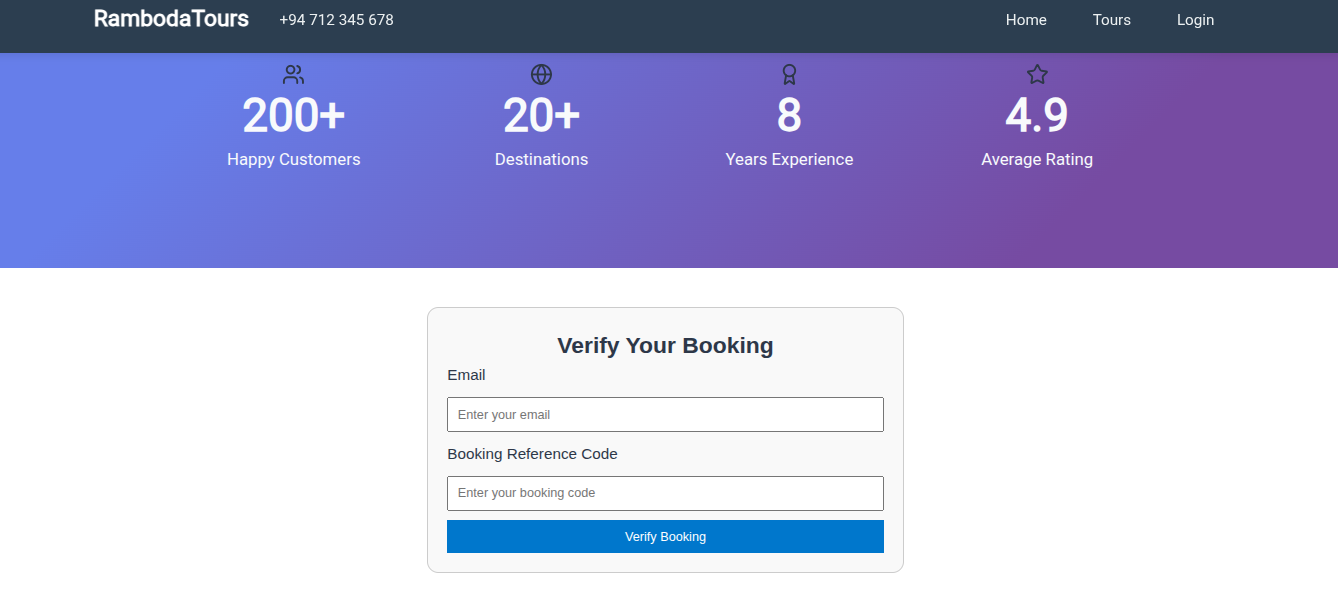Click the phone number +94 712 345 678
The image size is (1338, 606).
[336, 20]
